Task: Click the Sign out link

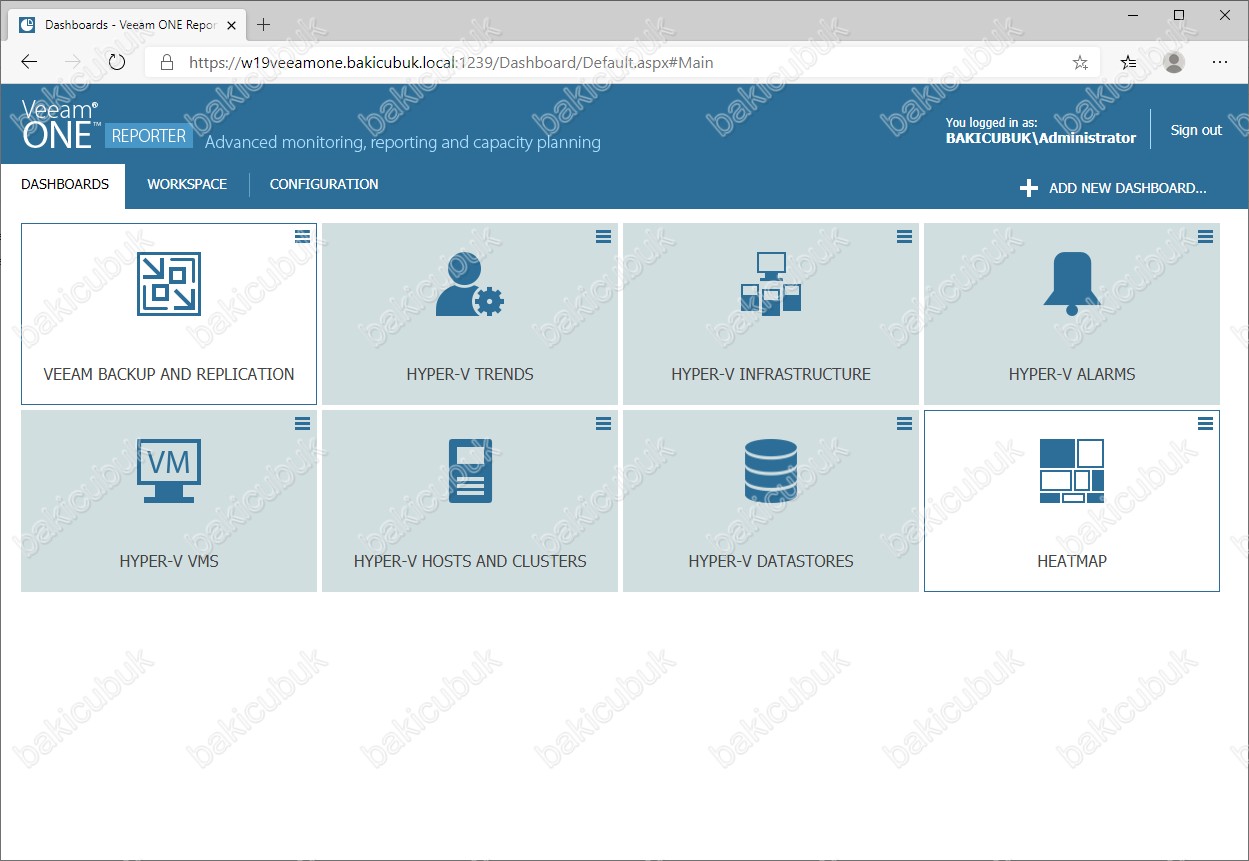Action: point(1196,130)
